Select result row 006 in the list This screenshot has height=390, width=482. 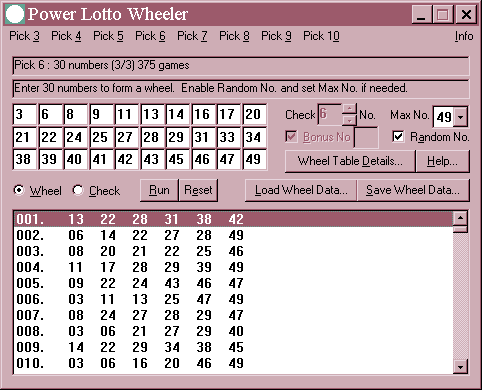point(234,299)
